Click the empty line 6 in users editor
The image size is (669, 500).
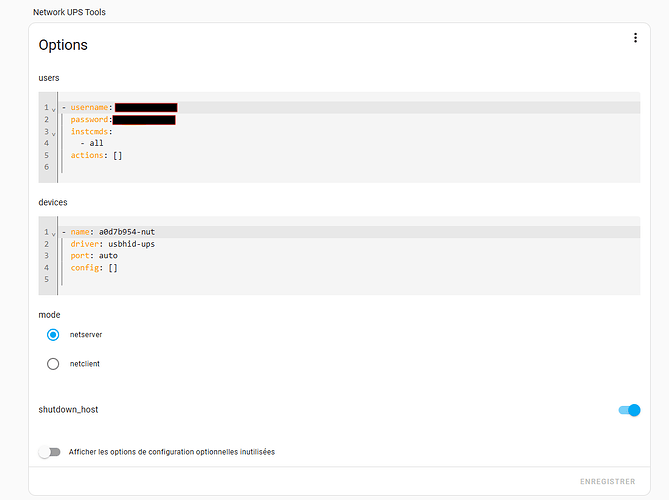point(349,167)
